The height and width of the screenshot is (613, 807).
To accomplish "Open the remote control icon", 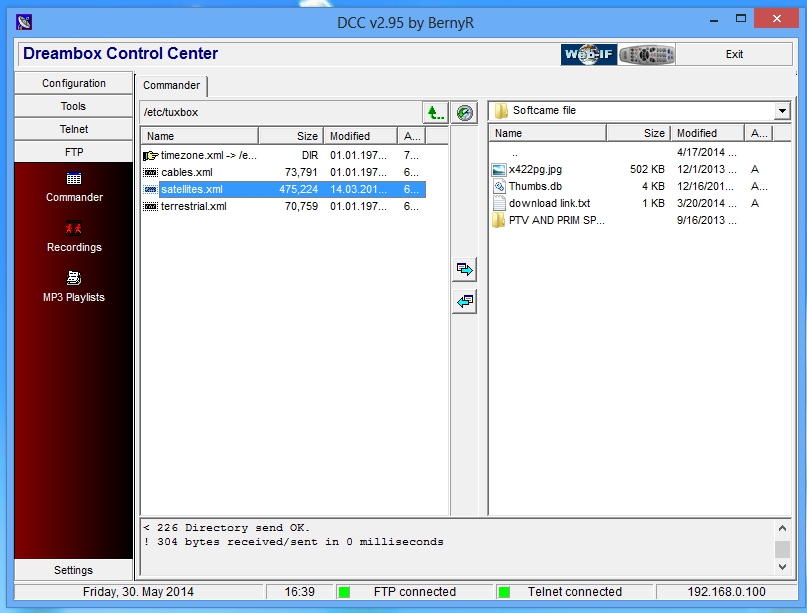I will coord(646,54).
